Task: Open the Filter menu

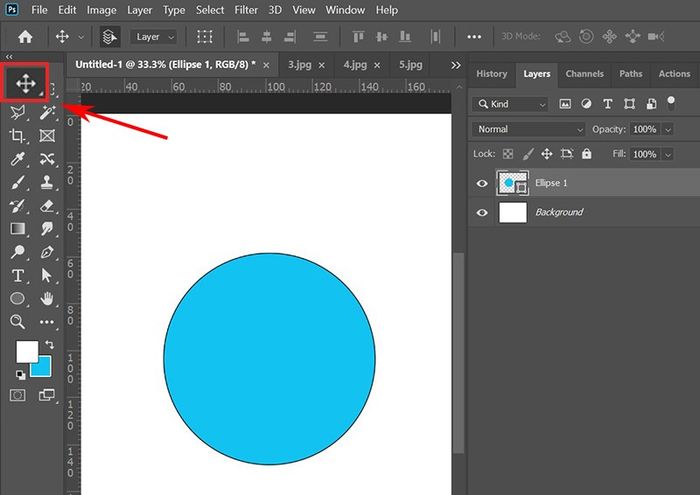Action: 246,10
